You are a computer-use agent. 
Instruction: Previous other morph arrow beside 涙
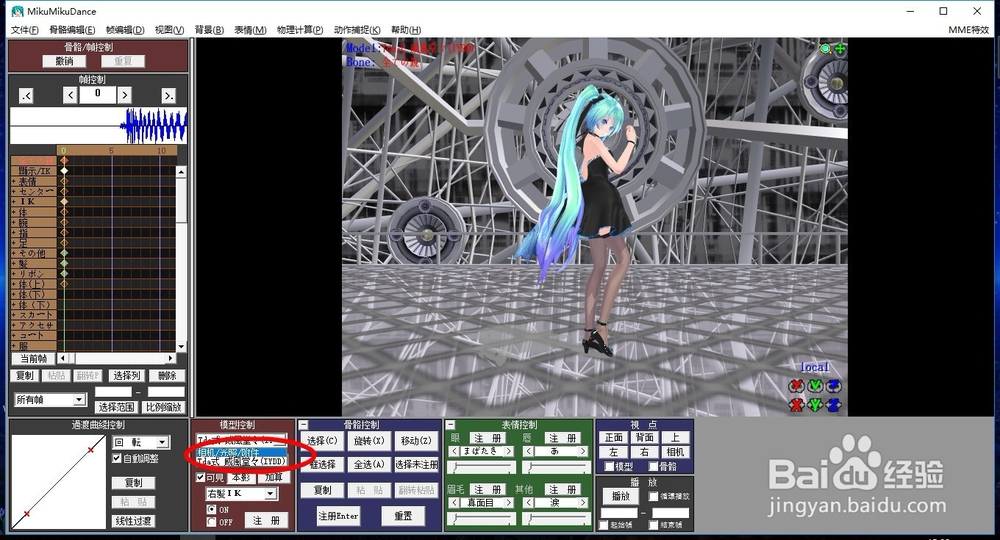529,502
